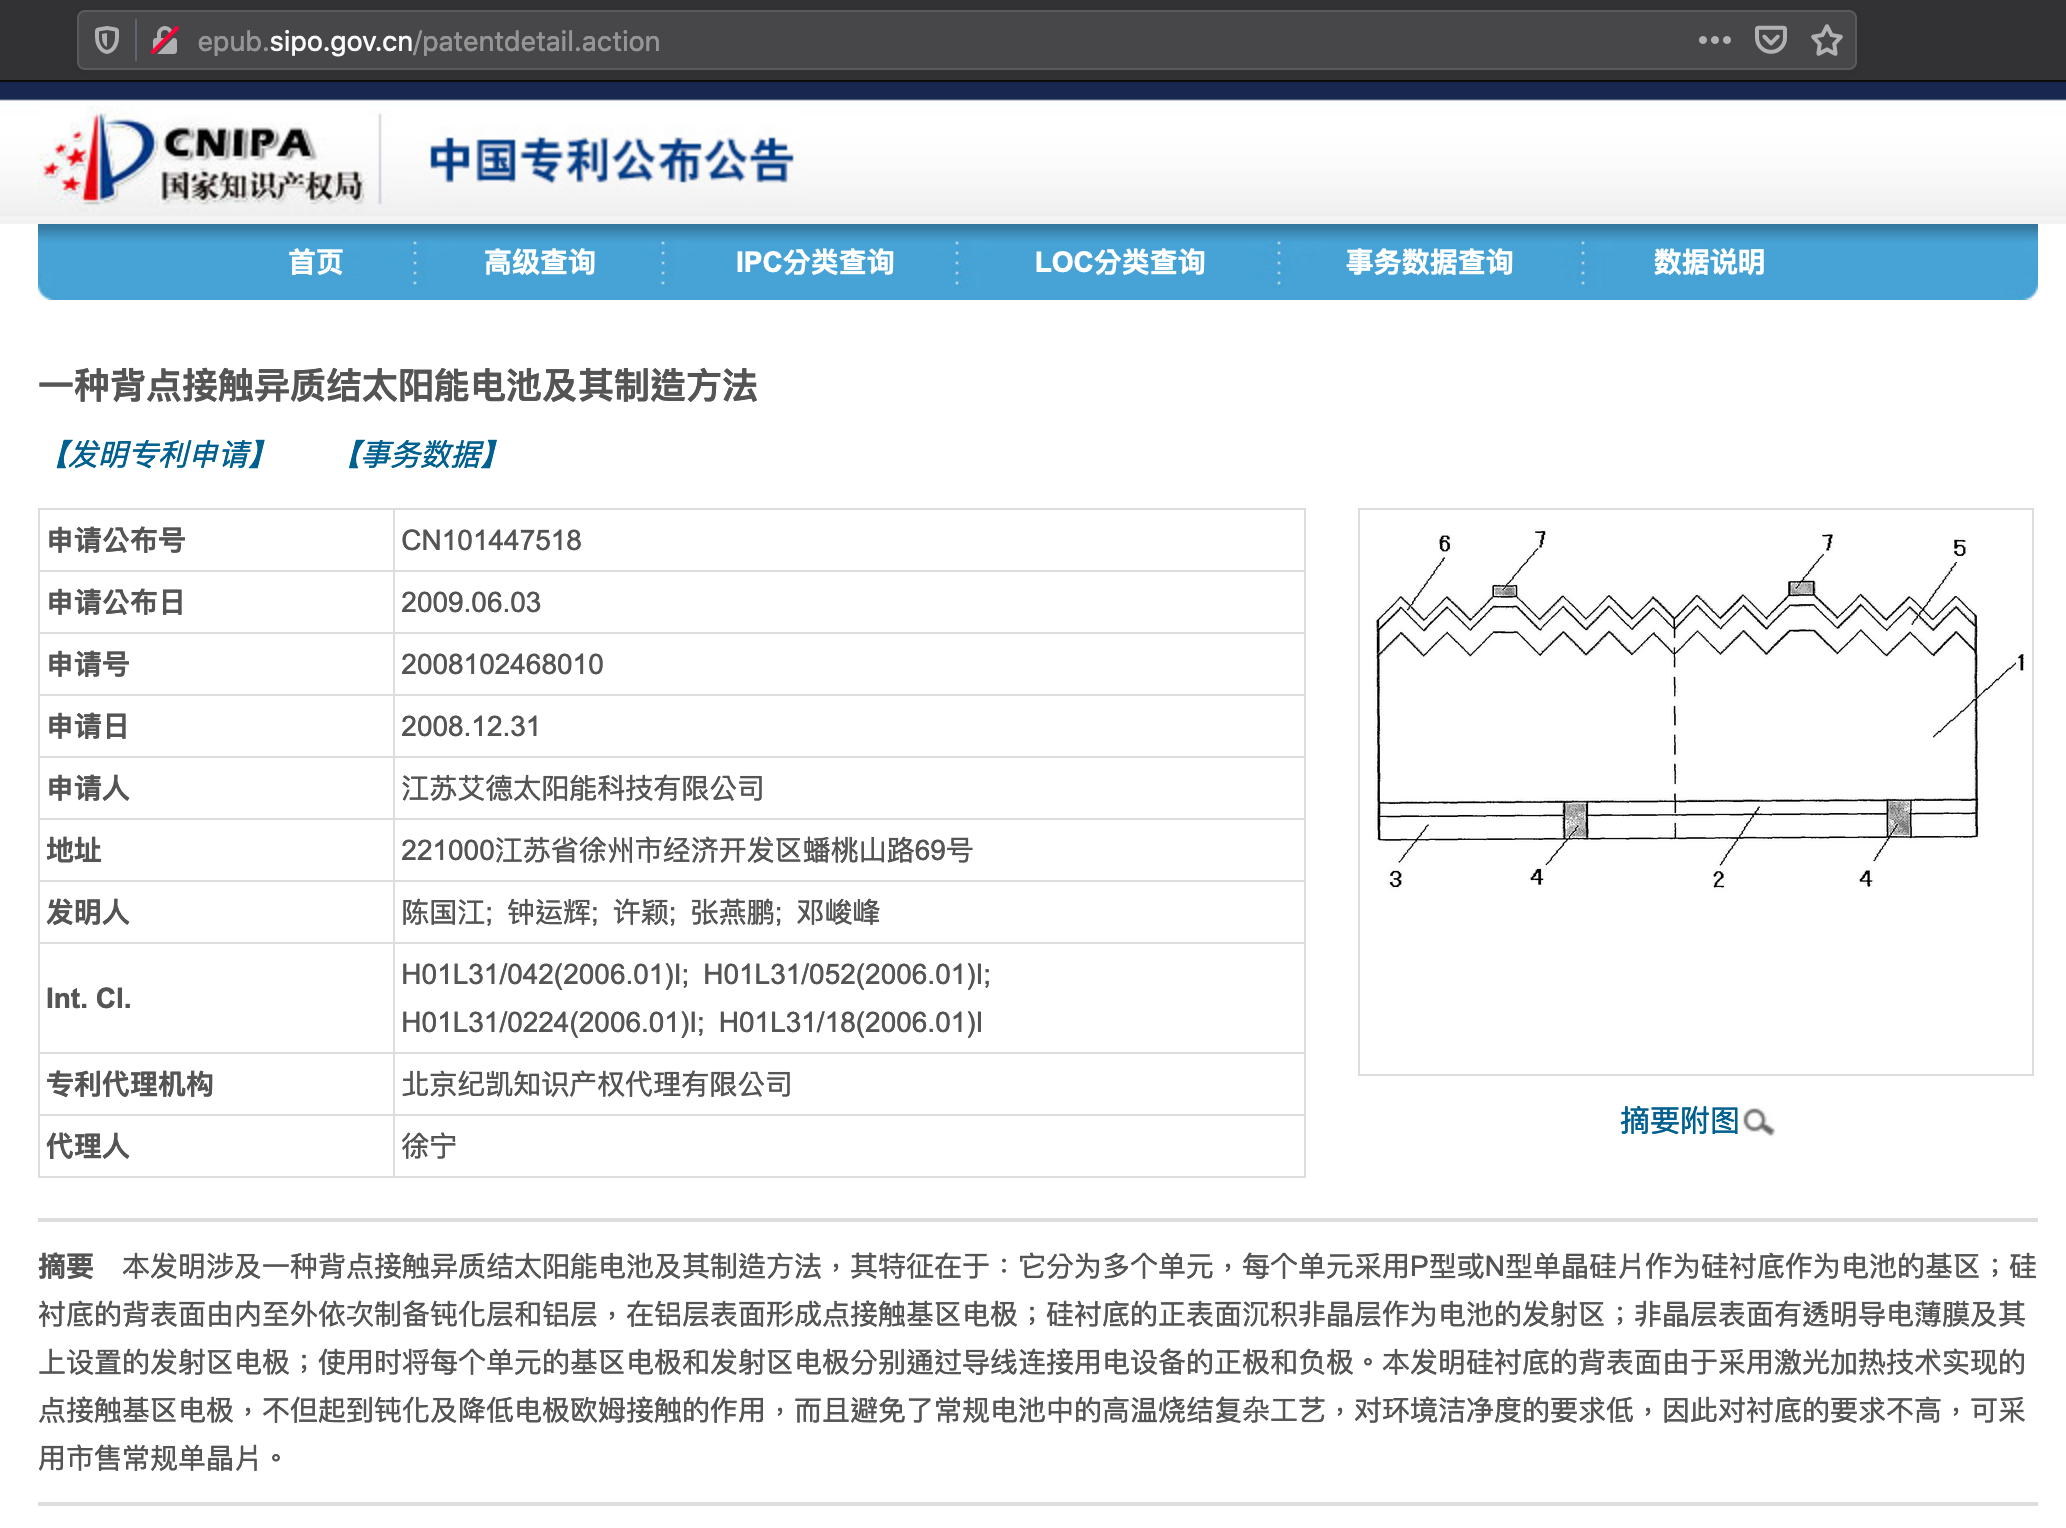Click the 中国专利公布公告 site title
This screenshot has height=1528, width=2066.
pyautogui.click(x=611, y=161)
